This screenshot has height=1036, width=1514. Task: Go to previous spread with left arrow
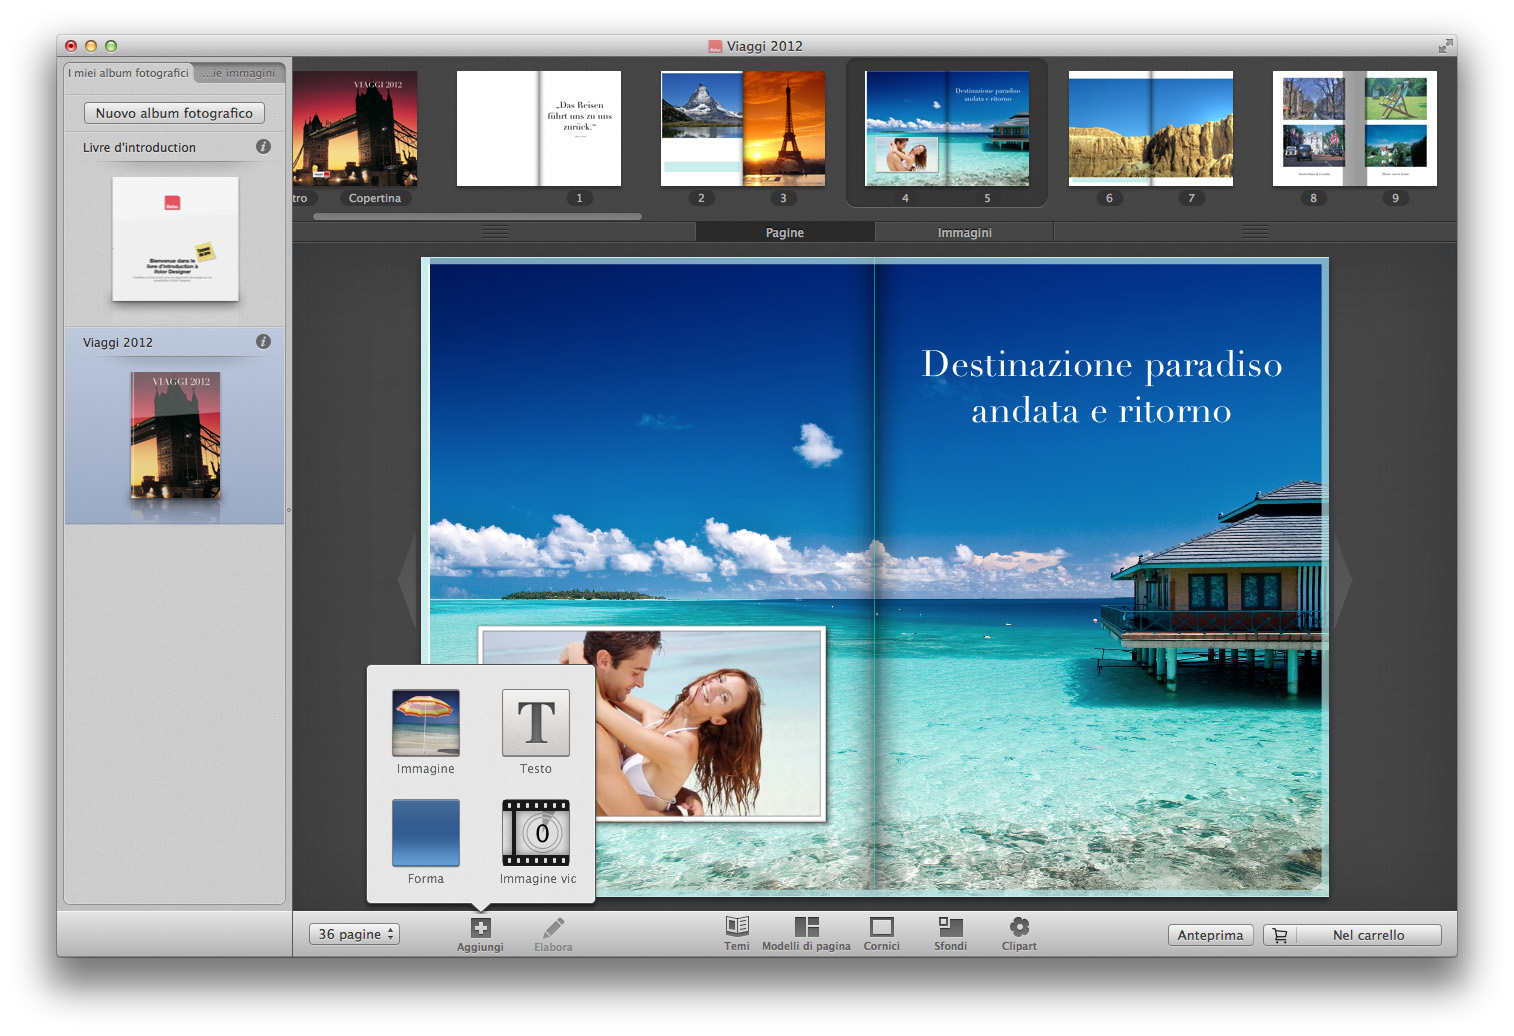[x=407, y=580]
